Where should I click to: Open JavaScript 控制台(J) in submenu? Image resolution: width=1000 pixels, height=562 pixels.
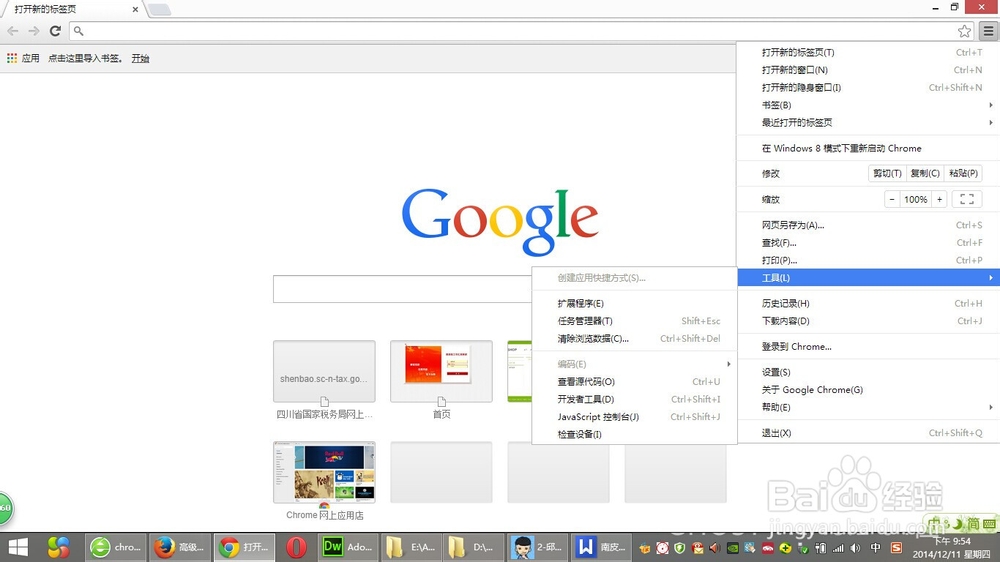pyautogui.click(x=635, y=417)
